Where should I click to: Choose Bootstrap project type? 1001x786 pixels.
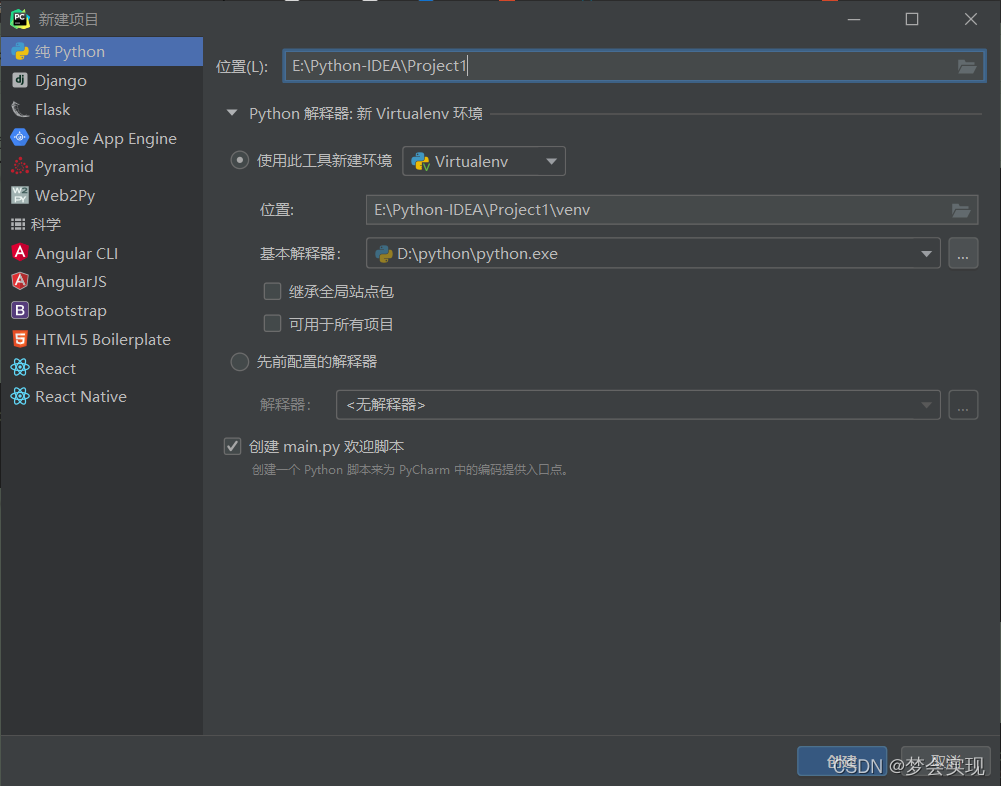pyautogui.click(x=102, y=310)
